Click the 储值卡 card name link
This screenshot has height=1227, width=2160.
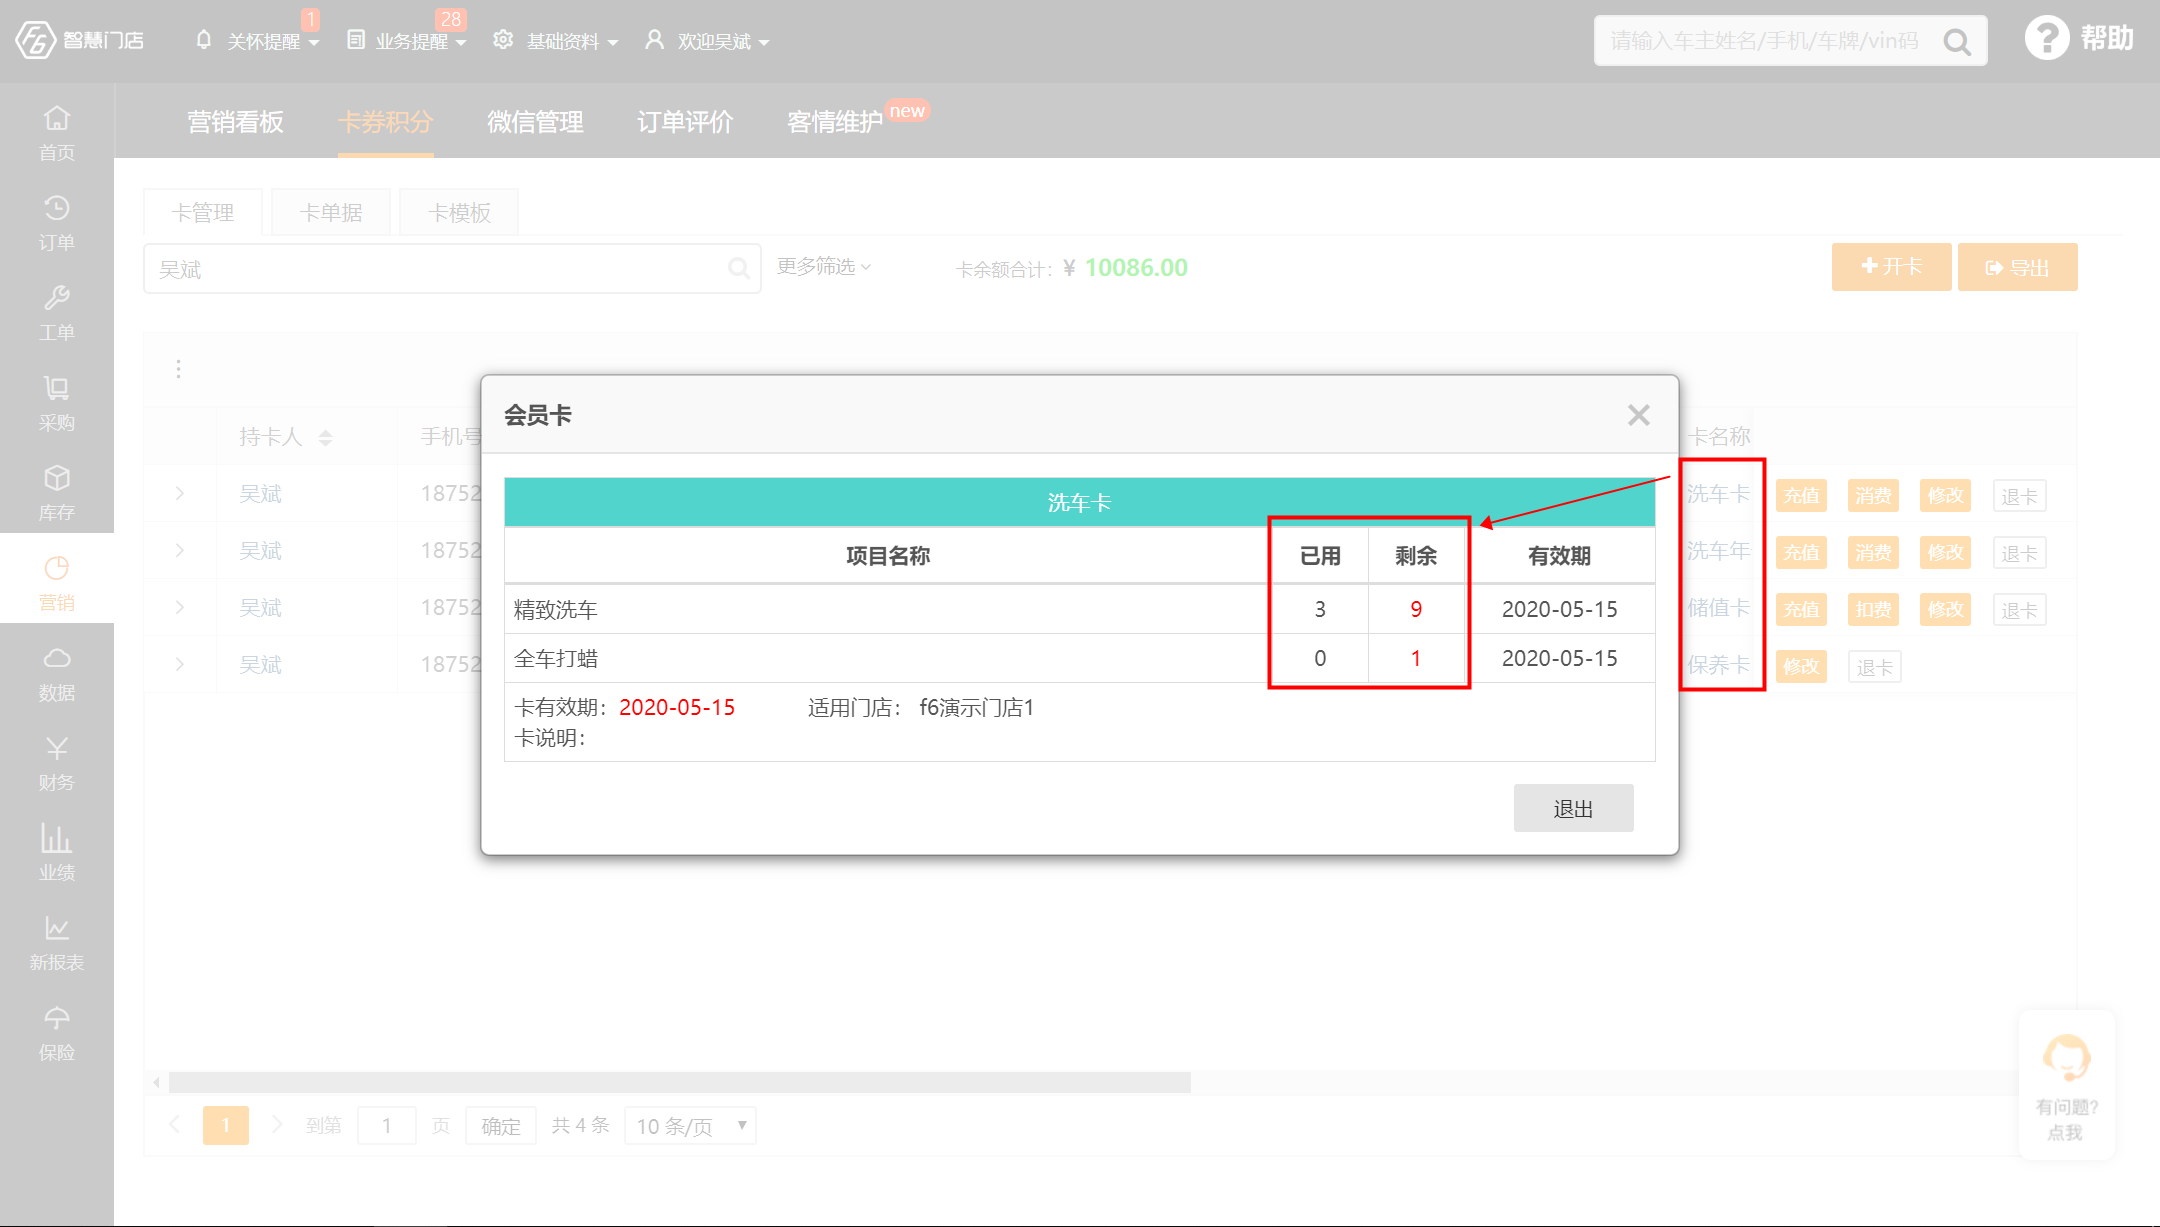pyautogui.click(x=1718, y=607)
